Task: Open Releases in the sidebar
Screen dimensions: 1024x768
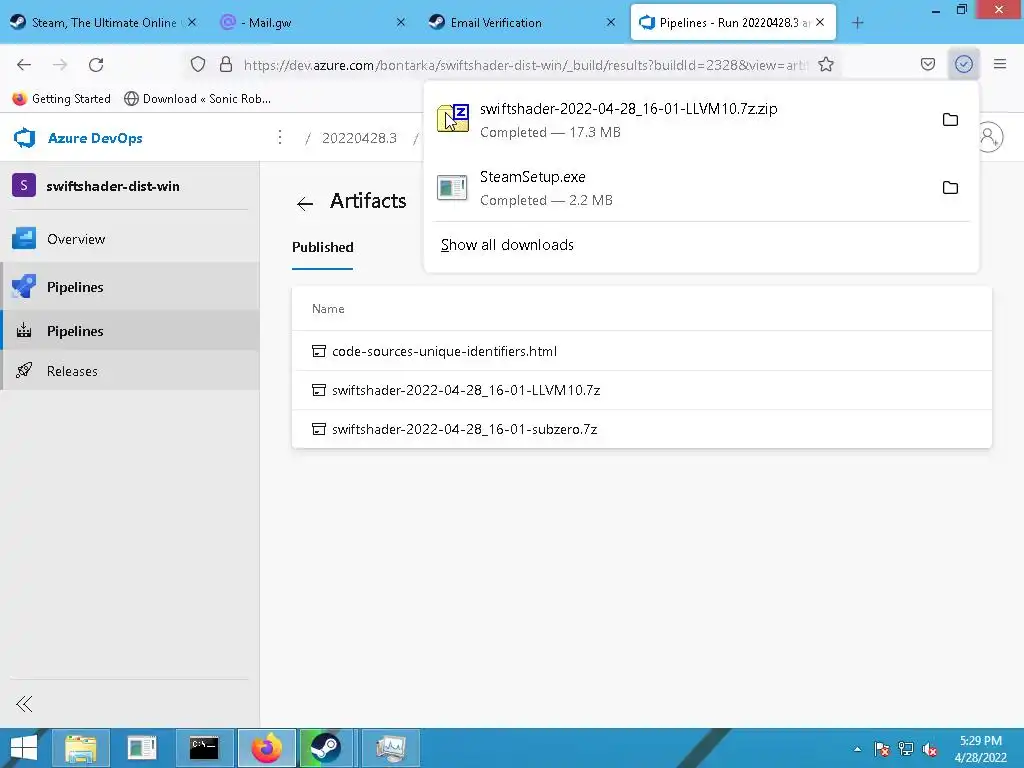Action: click(130, 371)
